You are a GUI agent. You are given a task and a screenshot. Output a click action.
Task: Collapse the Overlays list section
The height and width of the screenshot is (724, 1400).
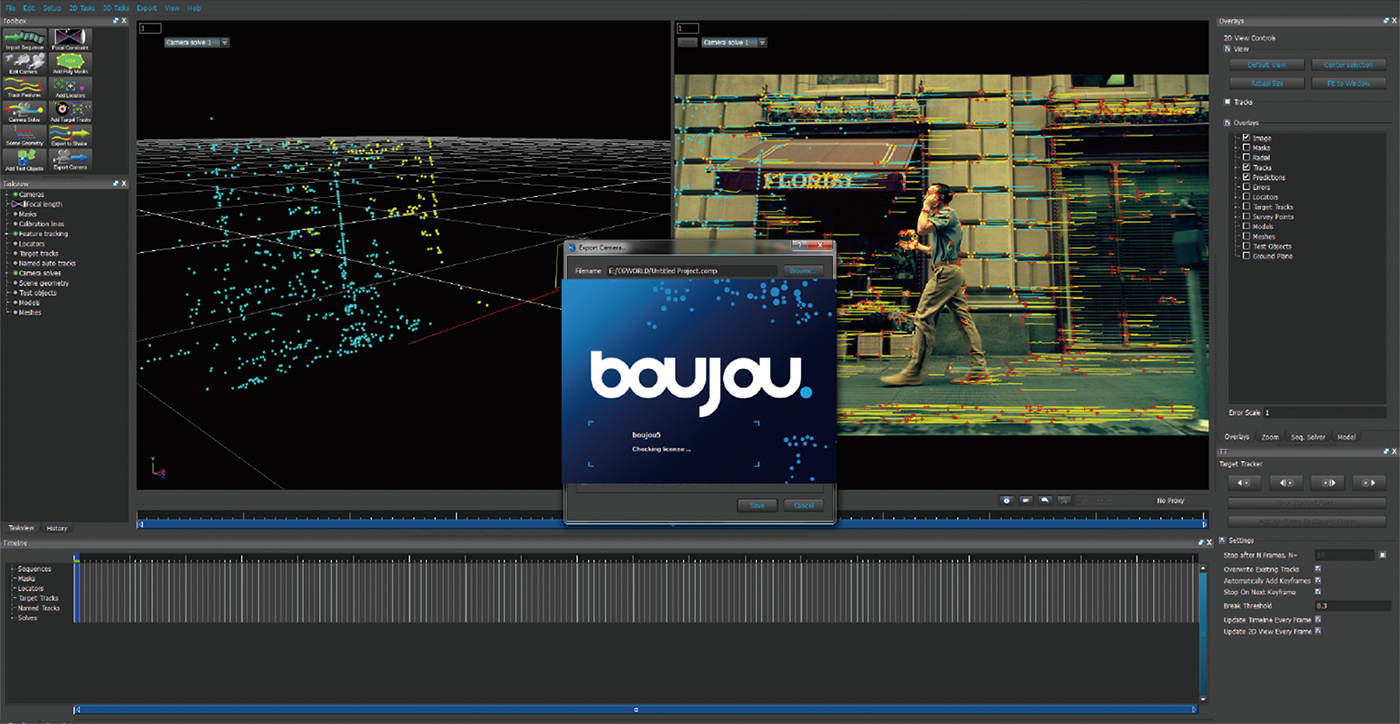click(1228, 123)
